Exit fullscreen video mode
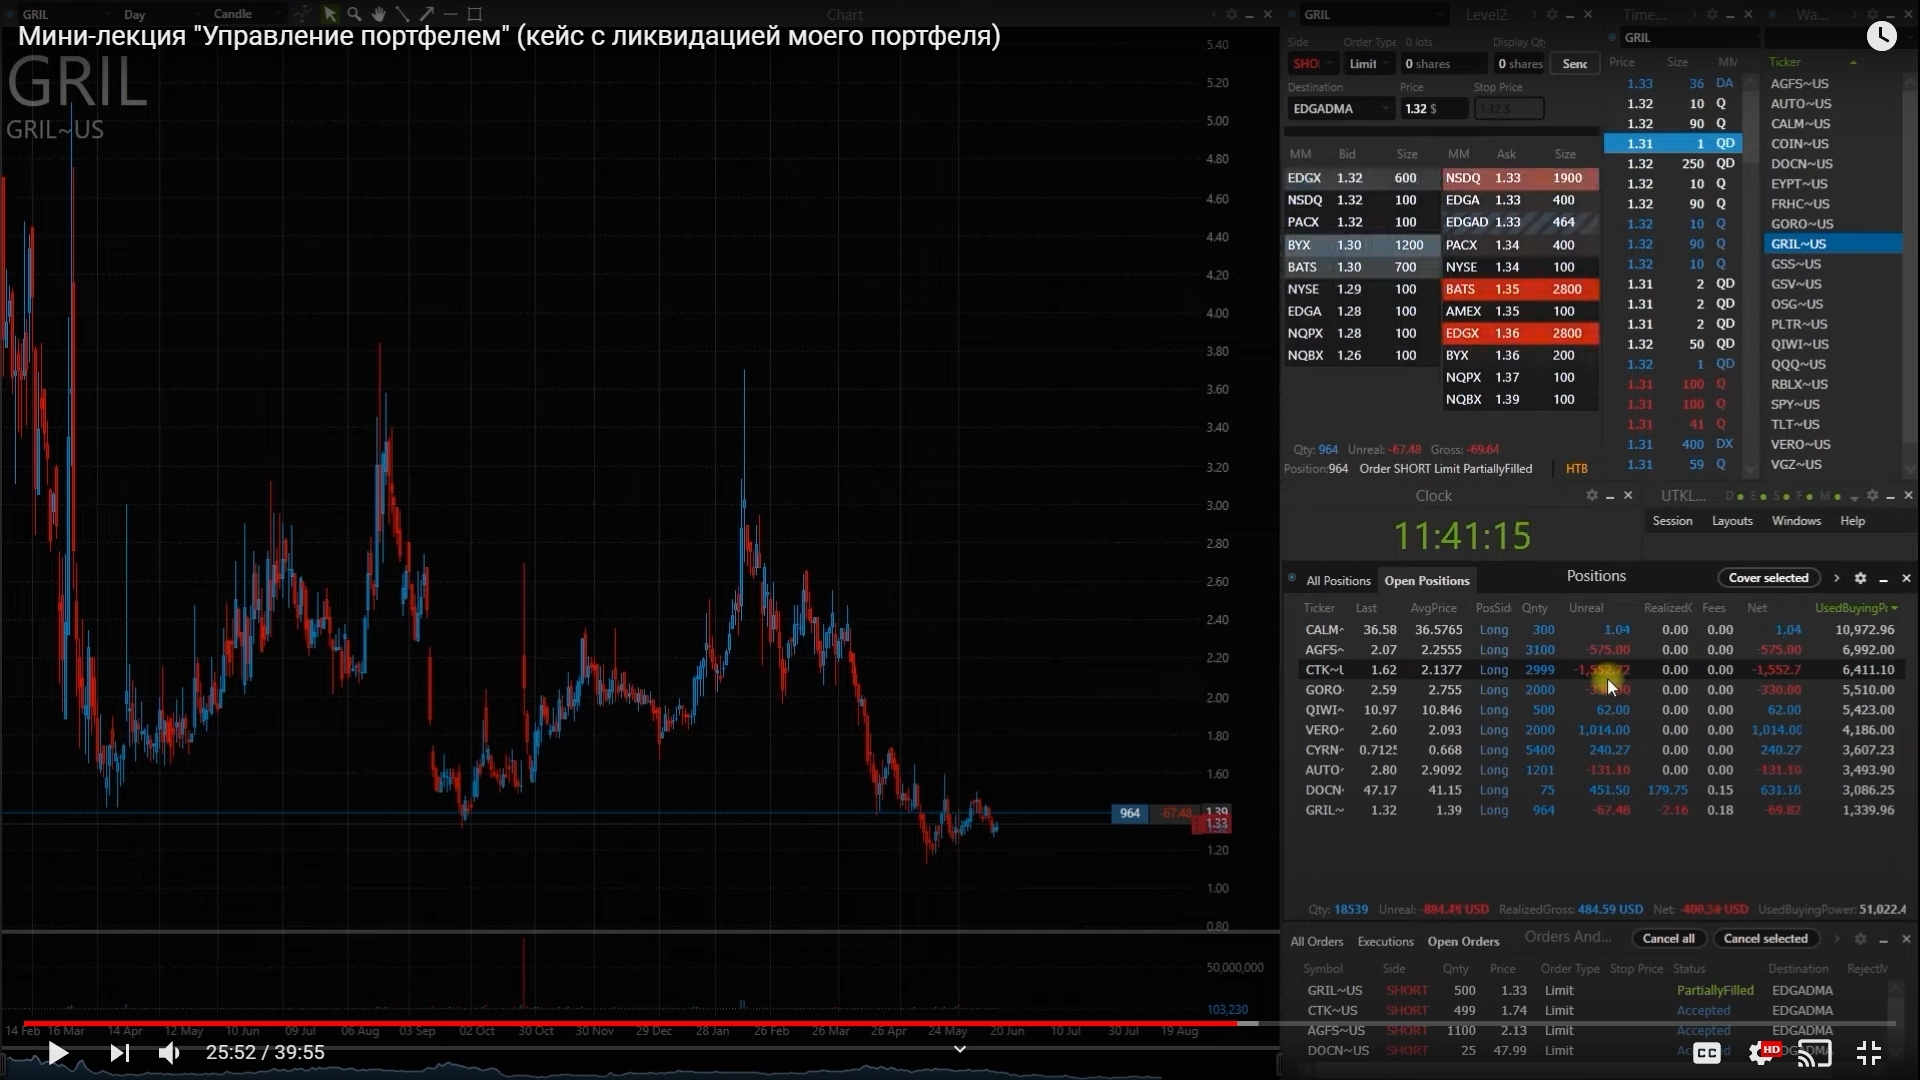Viewport: 1920px width, 1080px height. click(x=1868, y=1052)
